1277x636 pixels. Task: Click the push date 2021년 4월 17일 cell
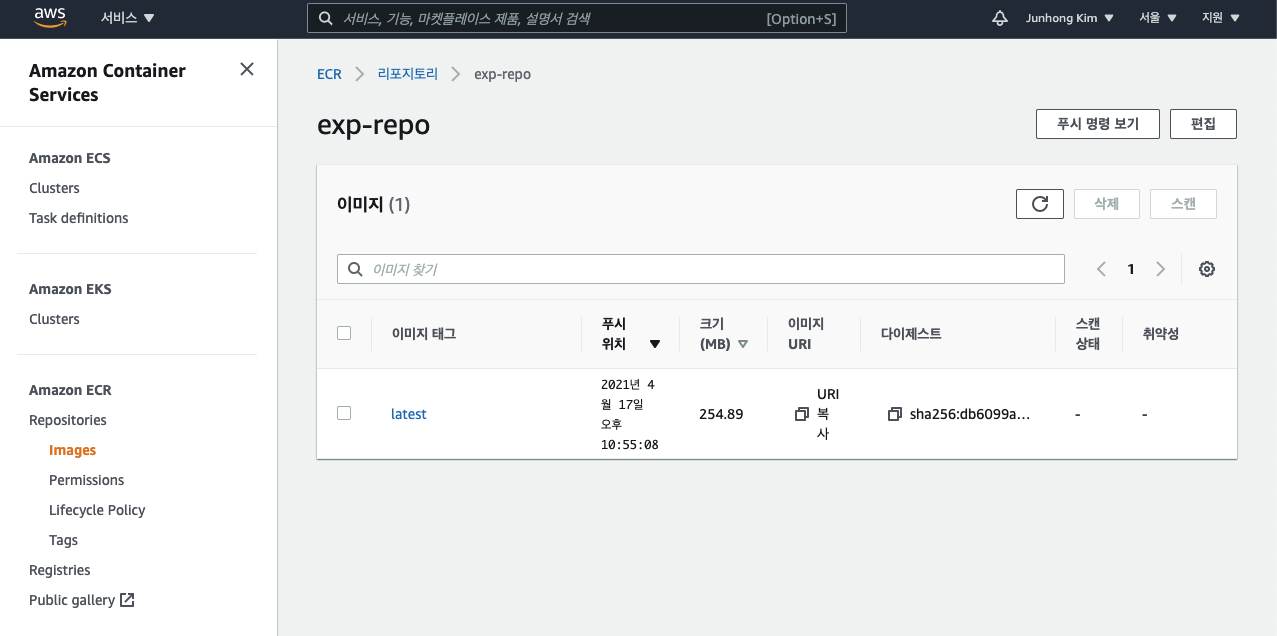coord(629,414)
